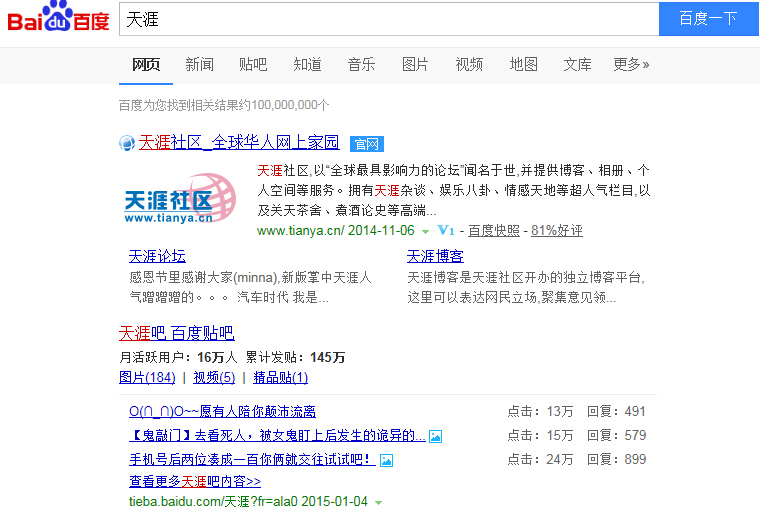Select the 地图 tab
Image resolution: width=760 pixels, height=523 pixels.
(x=523, y=65)
